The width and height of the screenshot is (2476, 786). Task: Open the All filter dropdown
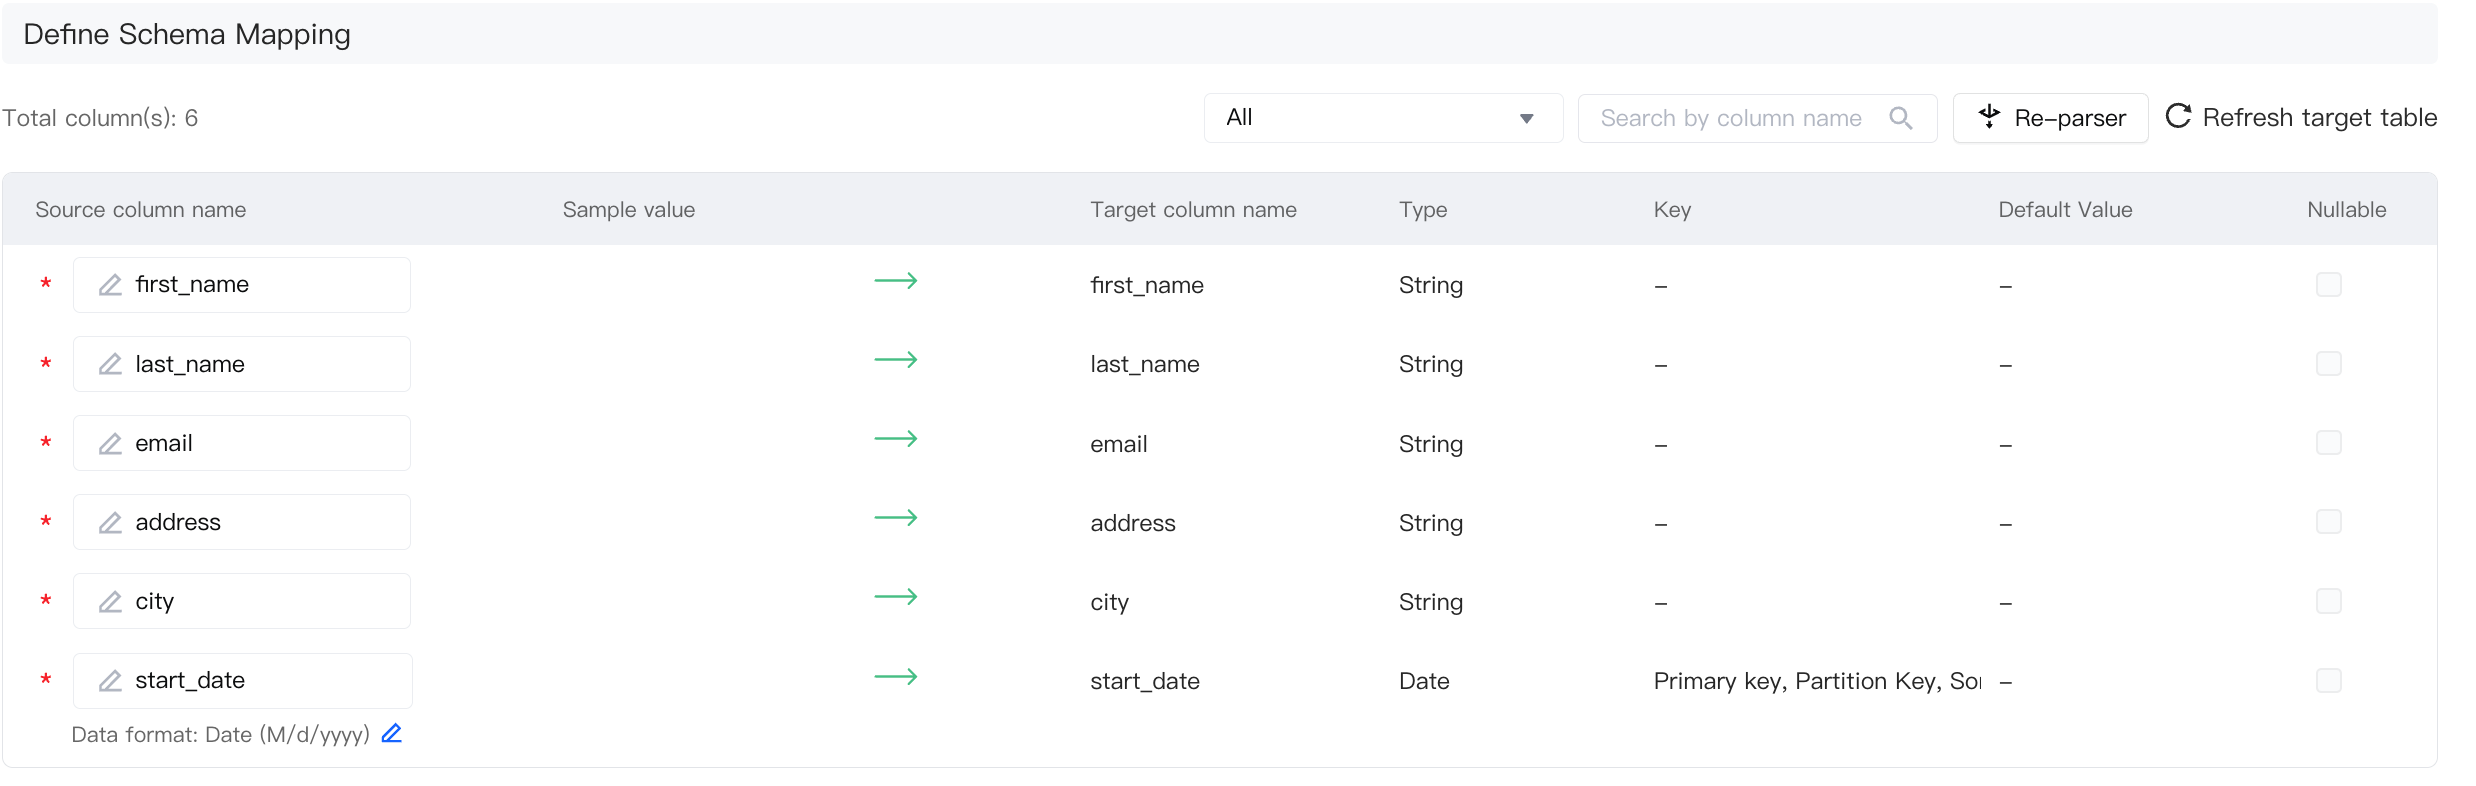(1382, 118)
